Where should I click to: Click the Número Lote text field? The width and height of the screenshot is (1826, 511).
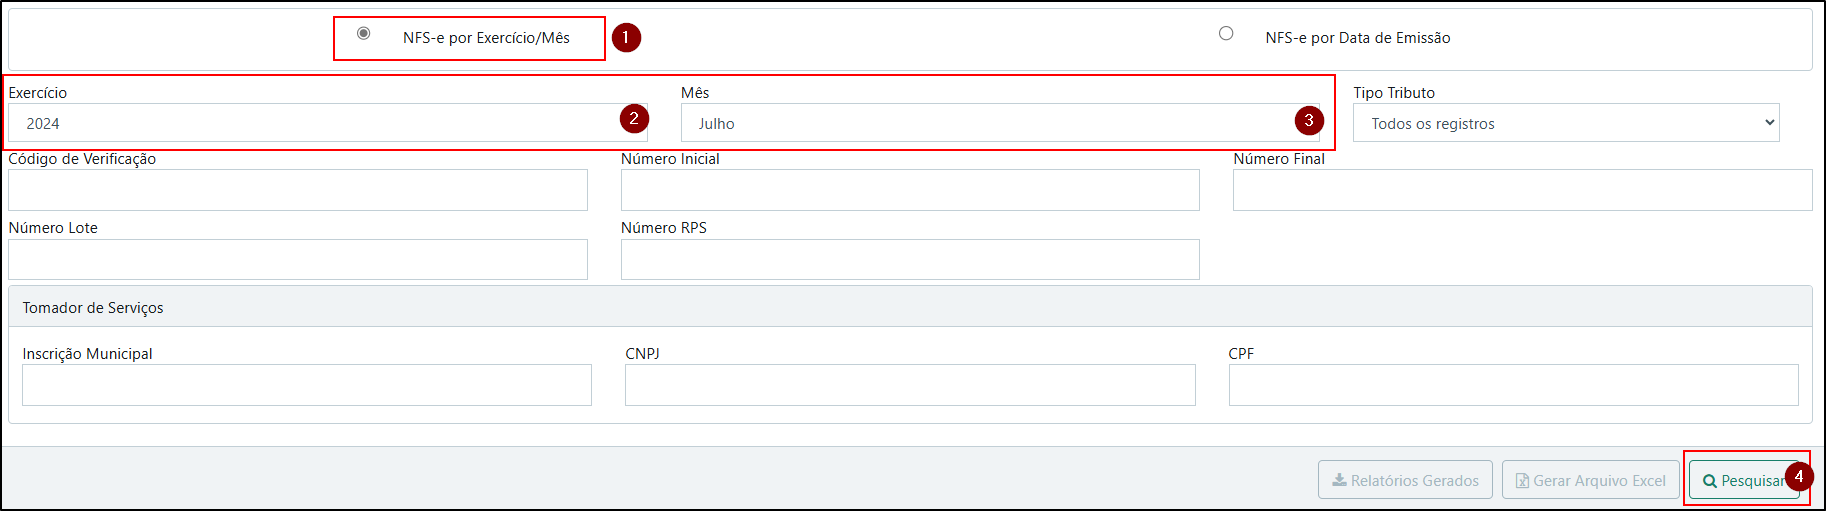(298, 259)
